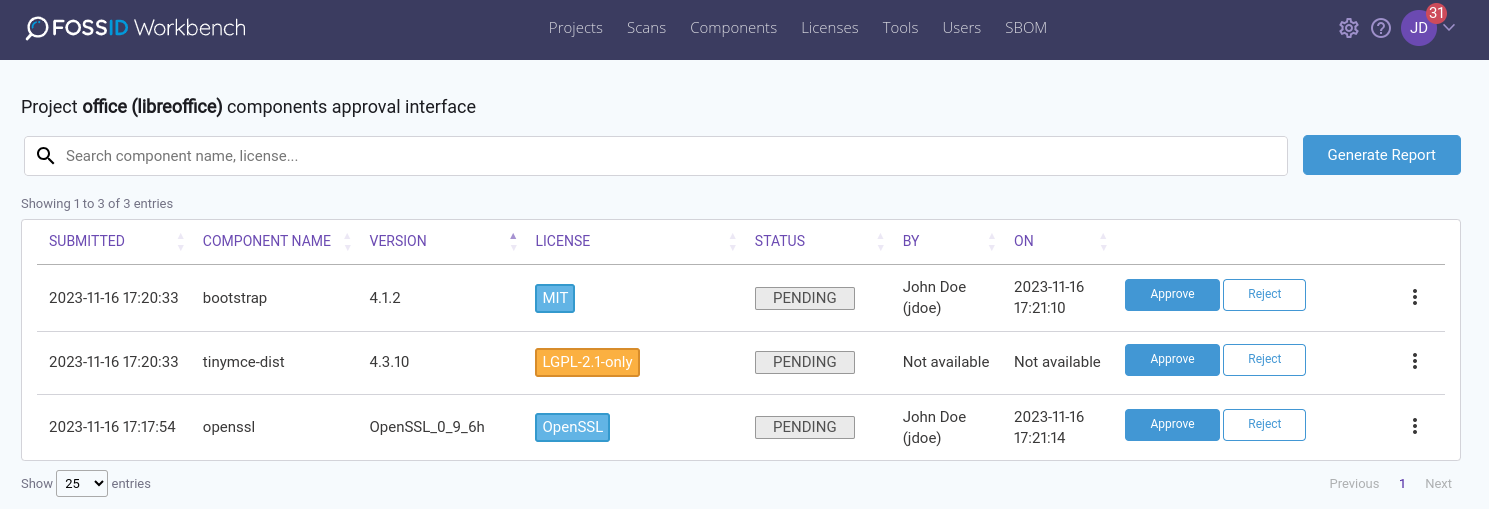
Task: Sort by Component Name column arrows
Action: (x=348, y=241)
